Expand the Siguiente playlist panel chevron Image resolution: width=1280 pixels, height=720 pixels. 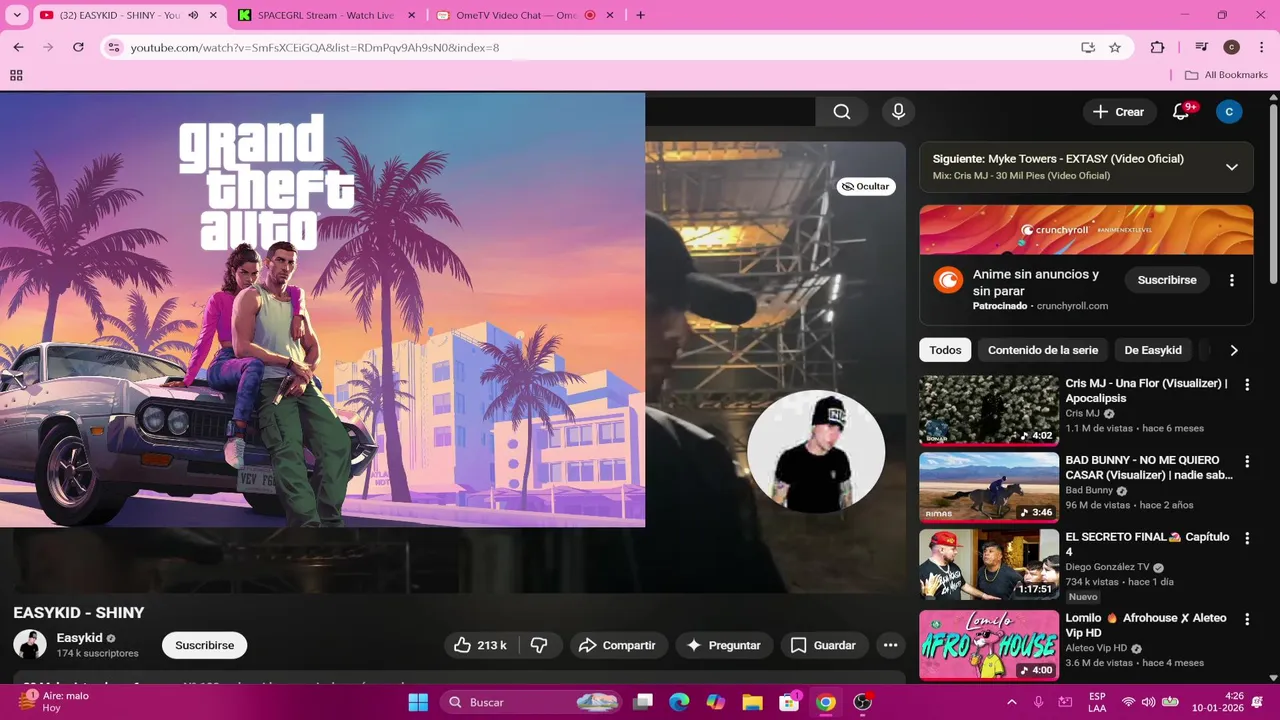[x=1232, y=167]
